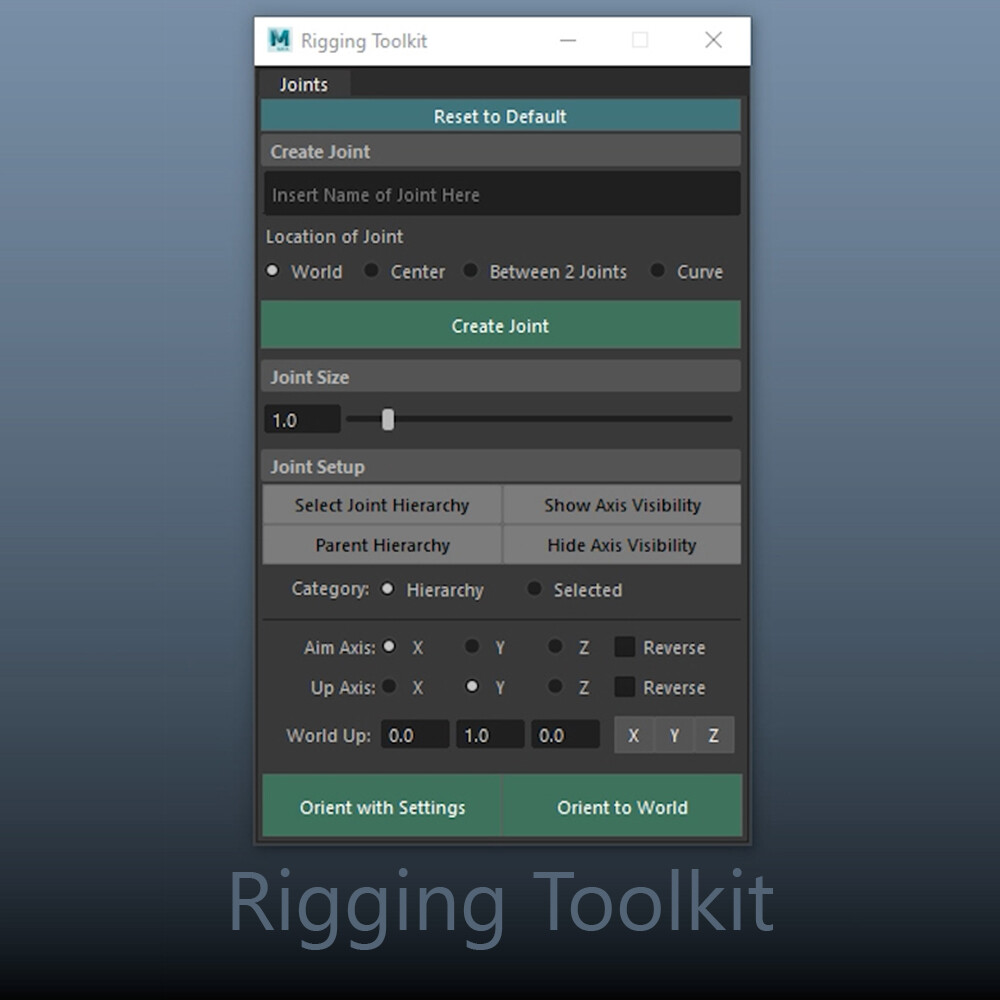Choose Between 2 Joints location option

[470, 270]
